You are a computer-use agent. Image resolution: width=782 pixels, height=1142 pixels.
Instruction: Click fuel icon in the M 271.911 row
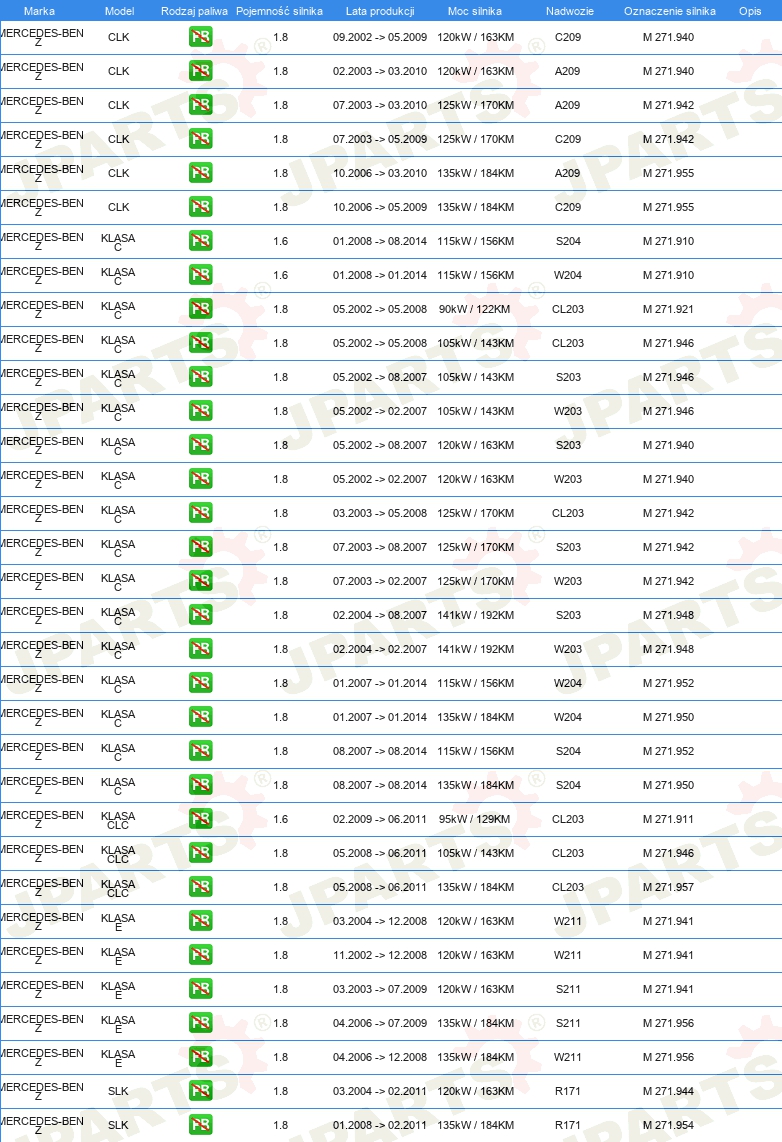click(200, 819)
